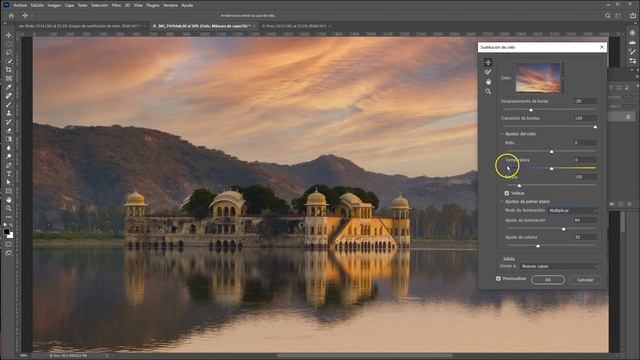The height and width of the screenshot is (360, 640).
Task: Open the Imagen menu
Action: [x=54, y=5]
